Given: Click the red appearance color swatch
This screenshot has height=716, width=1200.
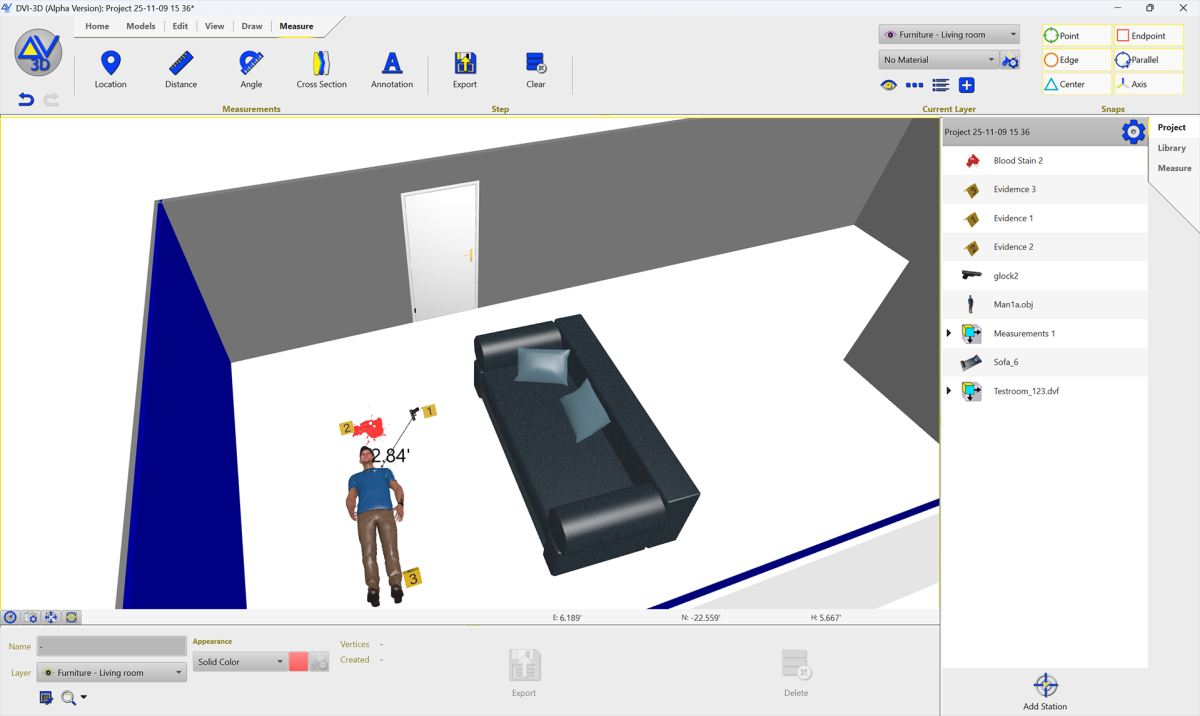Looking at the screenshot, I should tap(298, 662).
